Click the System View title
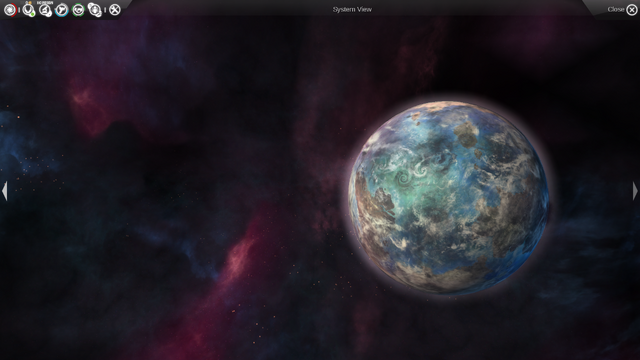 pyautogui.click(x=352, y=9)
